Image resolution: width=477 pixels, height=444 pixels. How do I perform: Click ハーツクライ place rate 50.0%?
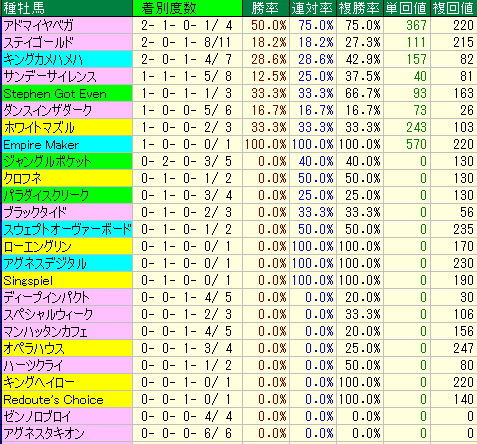click(x=363, y=365)
